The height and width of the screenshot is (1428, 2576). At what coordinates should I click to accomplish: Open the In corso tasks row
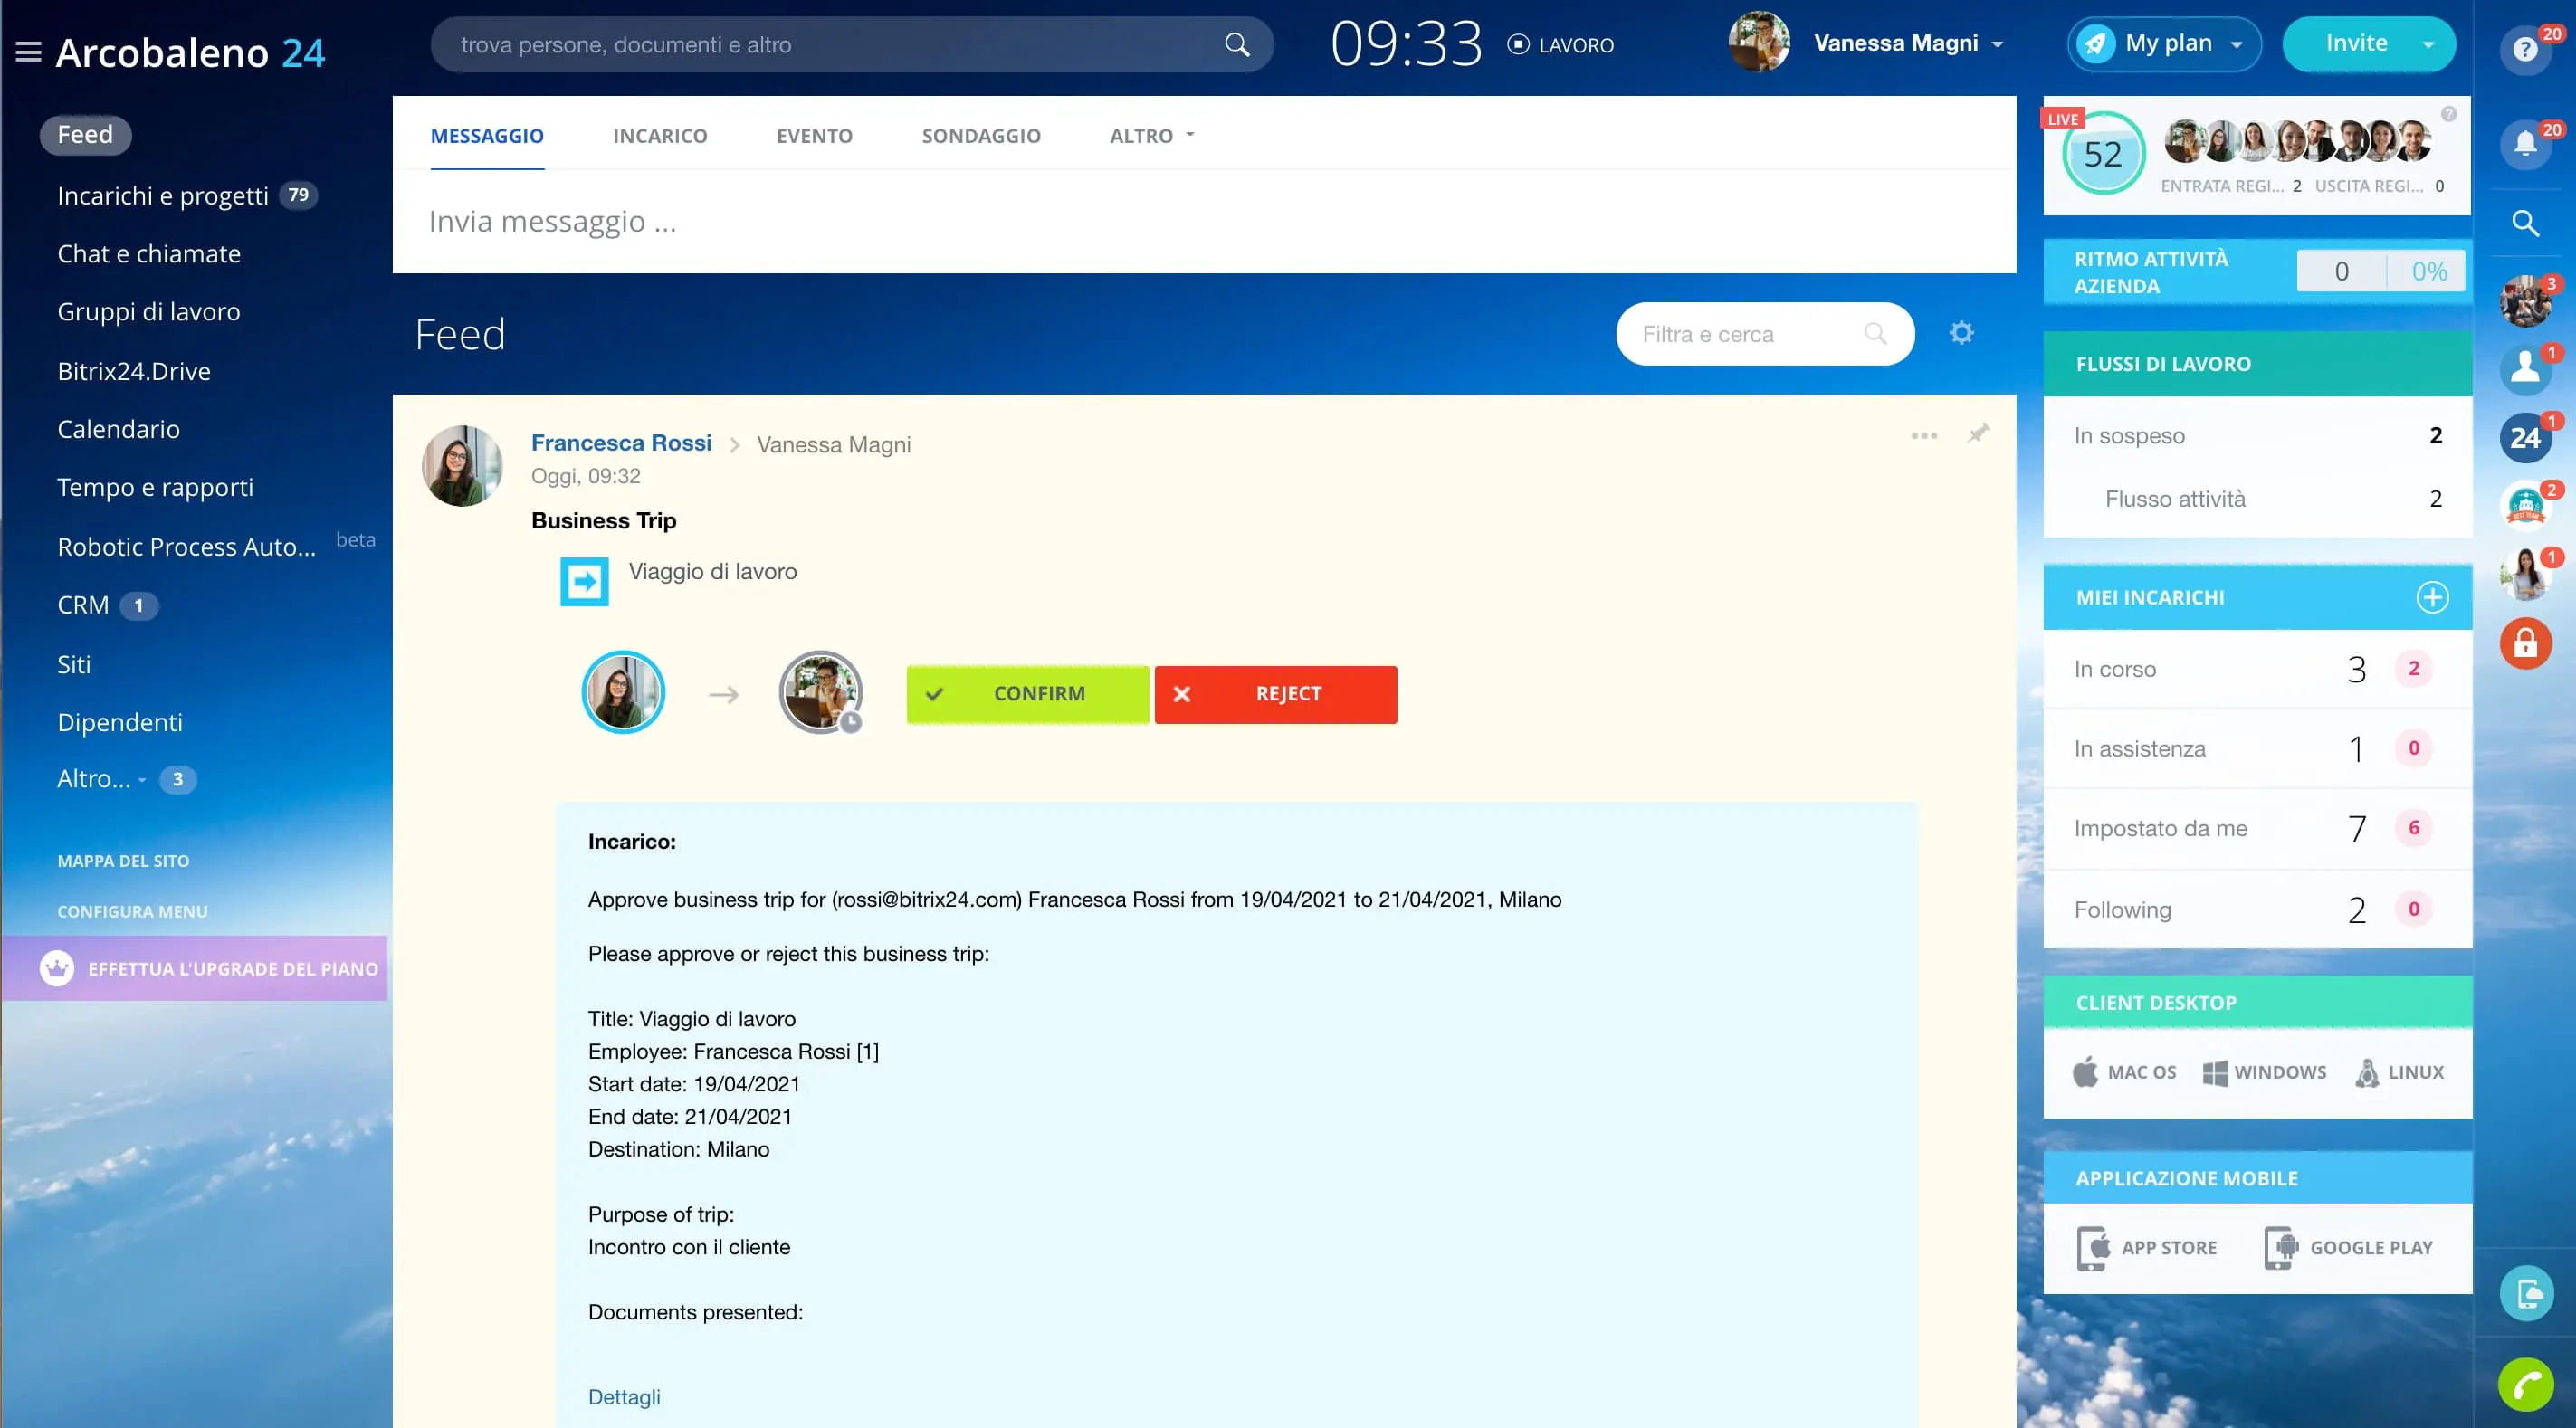coord(2257,669)
